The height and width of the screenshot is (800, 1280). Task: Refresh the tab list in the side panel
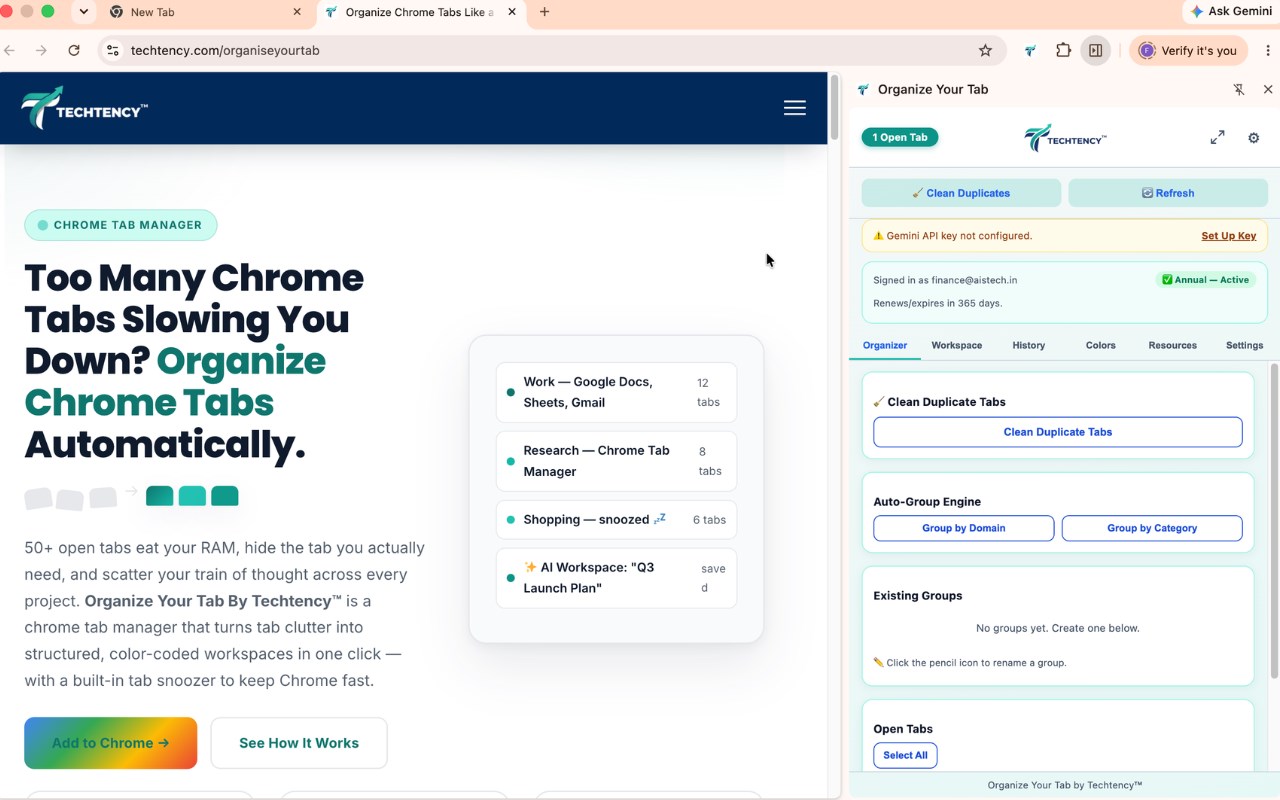(x=1168, y=193)
